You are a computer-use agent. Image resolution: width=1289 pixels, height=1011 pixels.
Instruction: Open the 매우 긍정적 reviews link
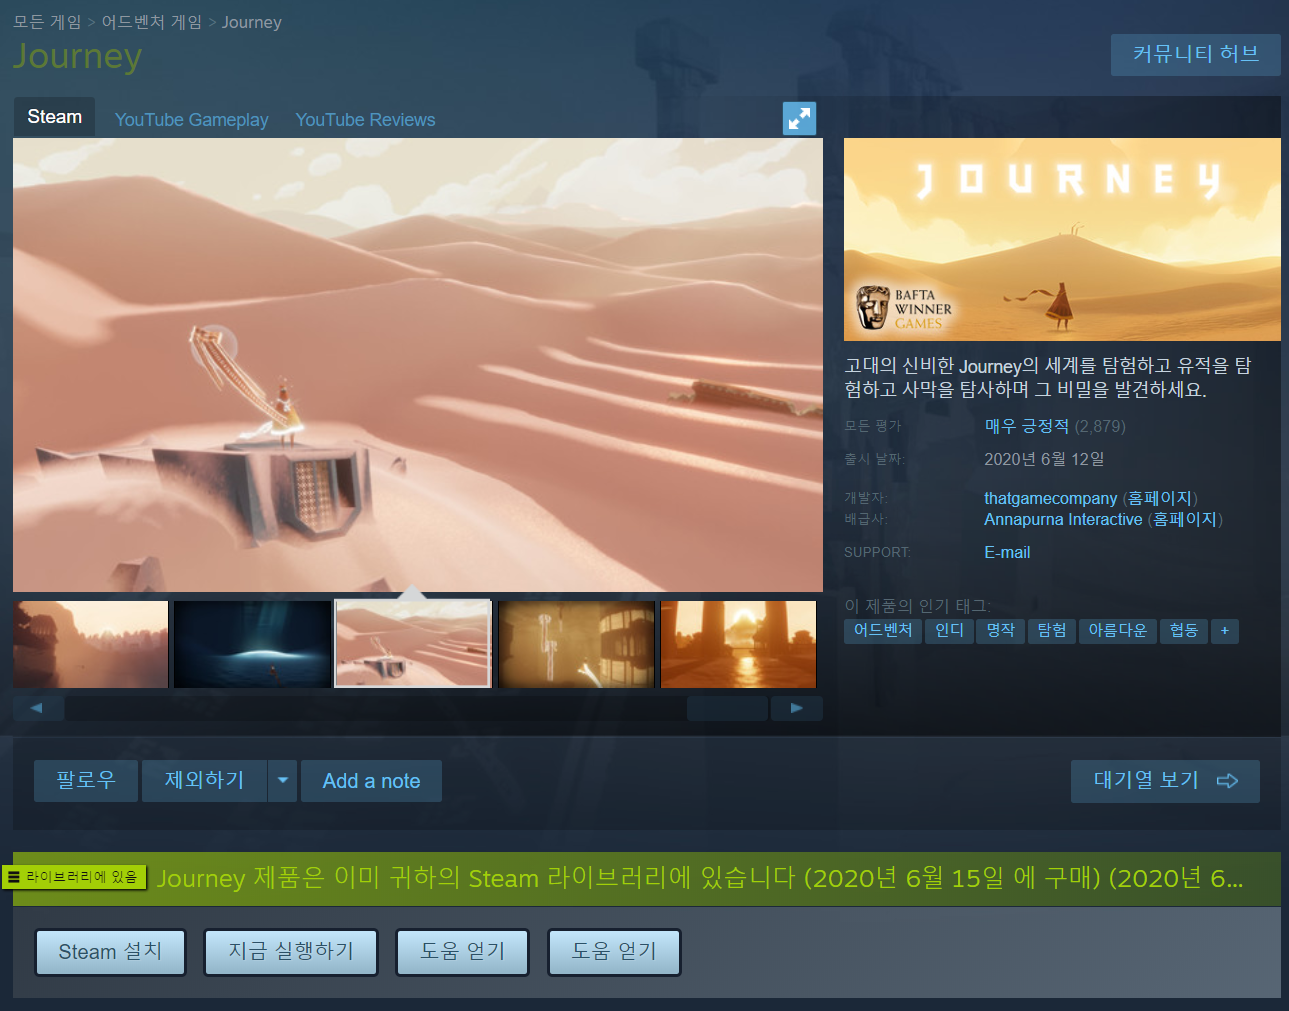1027,426
